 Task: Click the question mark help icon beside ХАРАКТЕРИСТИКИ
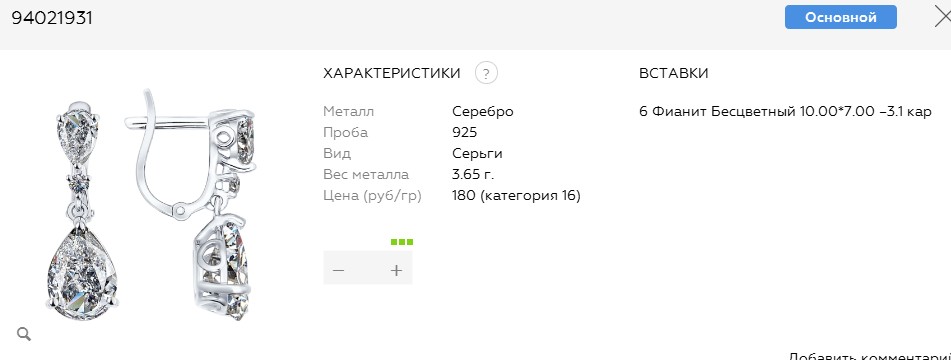point(486,73)
